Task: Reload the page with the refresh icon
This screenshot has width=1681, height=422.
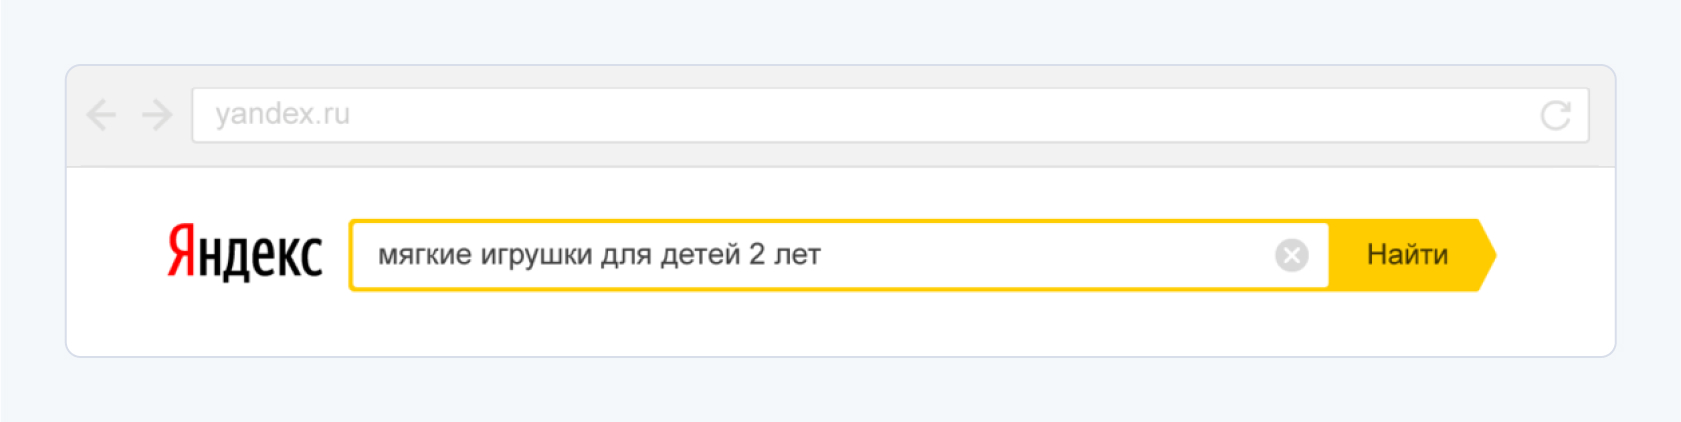Action: tap(1555, 115)
